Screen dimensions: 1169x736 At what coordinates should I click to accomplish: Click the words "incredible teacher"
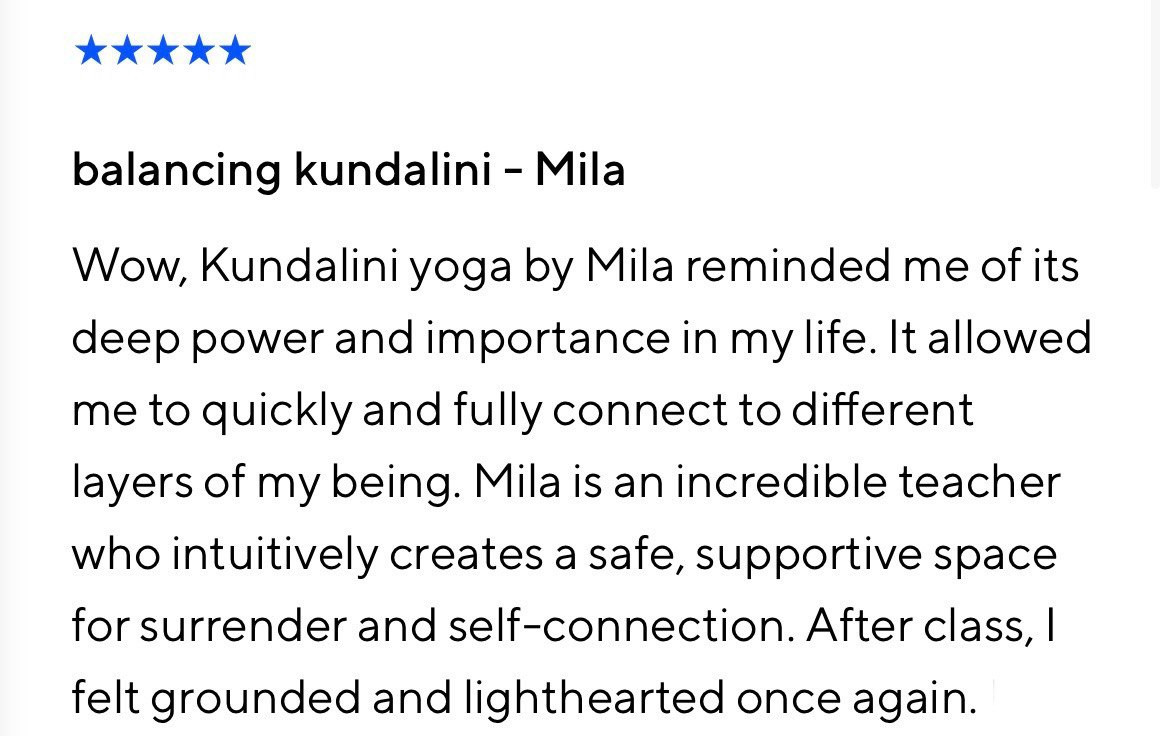point(866,483)
